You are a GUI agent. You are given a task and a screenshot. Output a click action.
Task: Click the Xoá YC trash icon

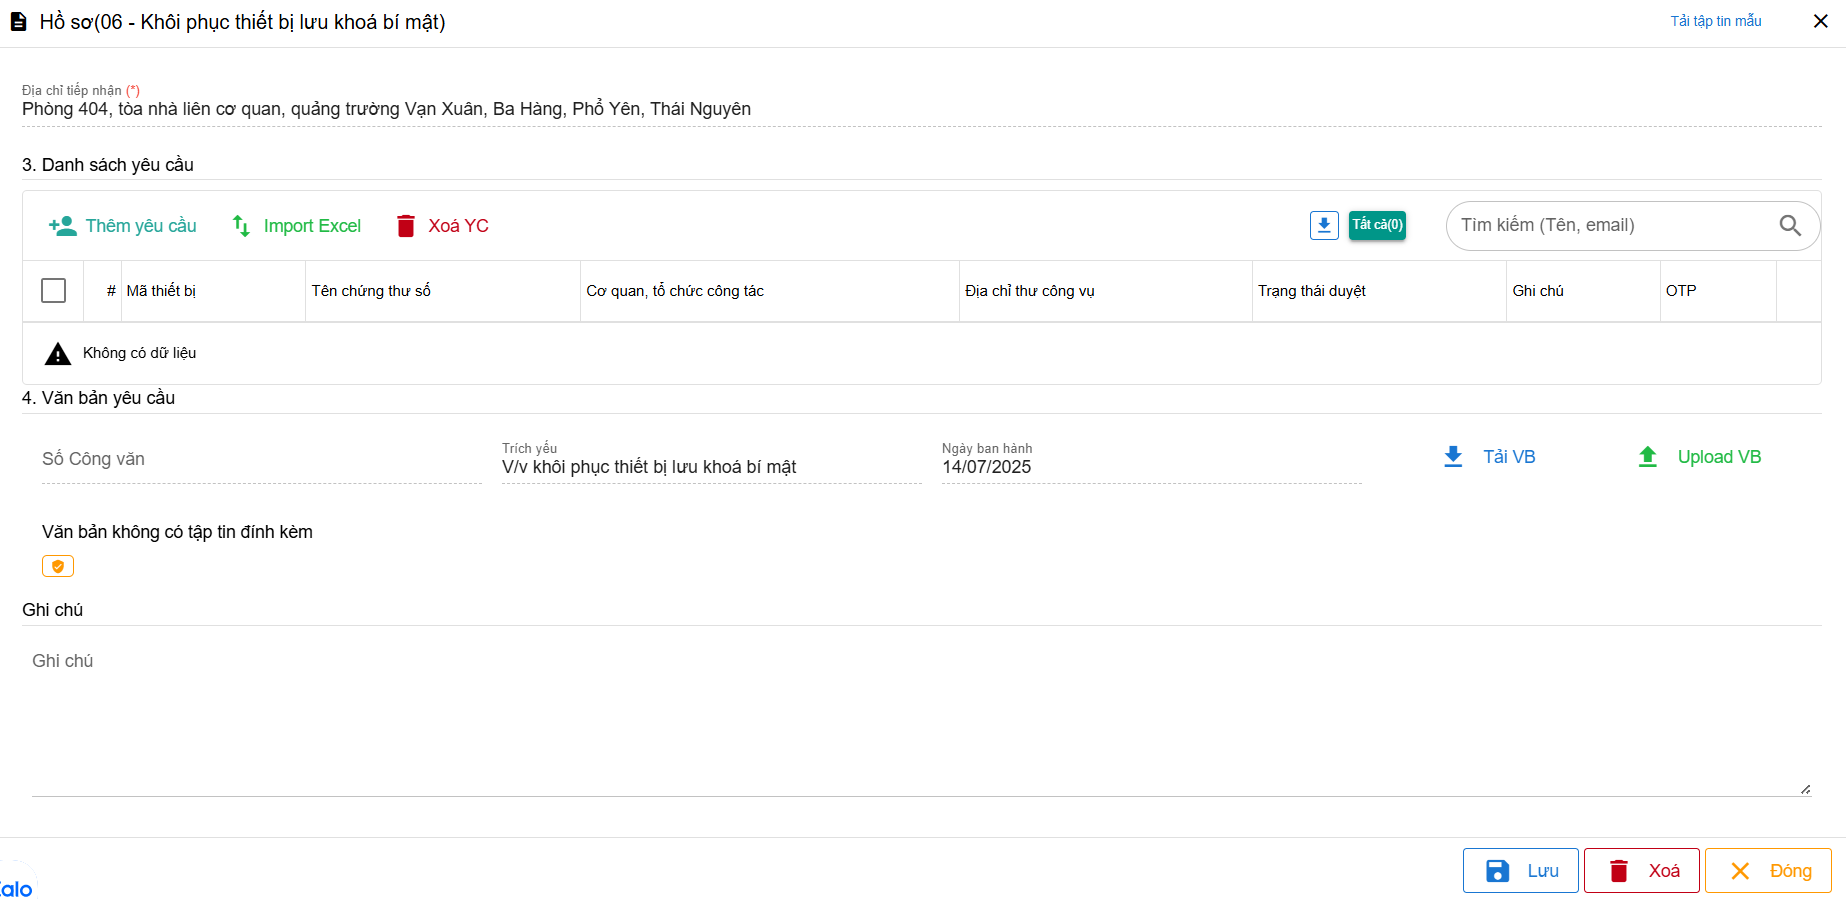pos(405,226)
